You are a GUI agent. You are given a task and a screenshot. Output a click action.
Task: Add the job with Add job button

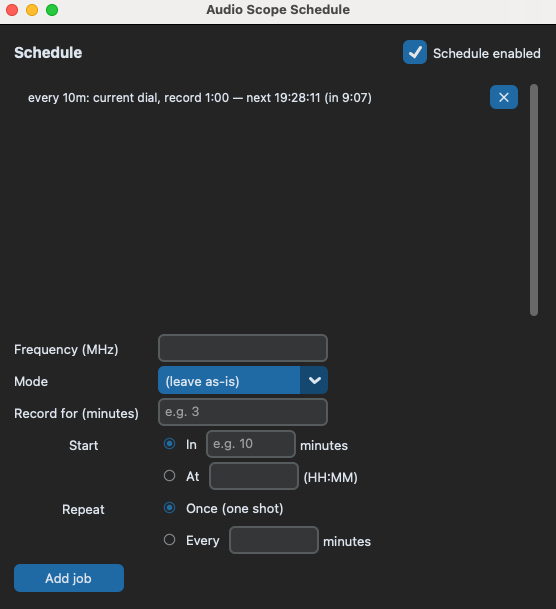click(x=69, y=578)
